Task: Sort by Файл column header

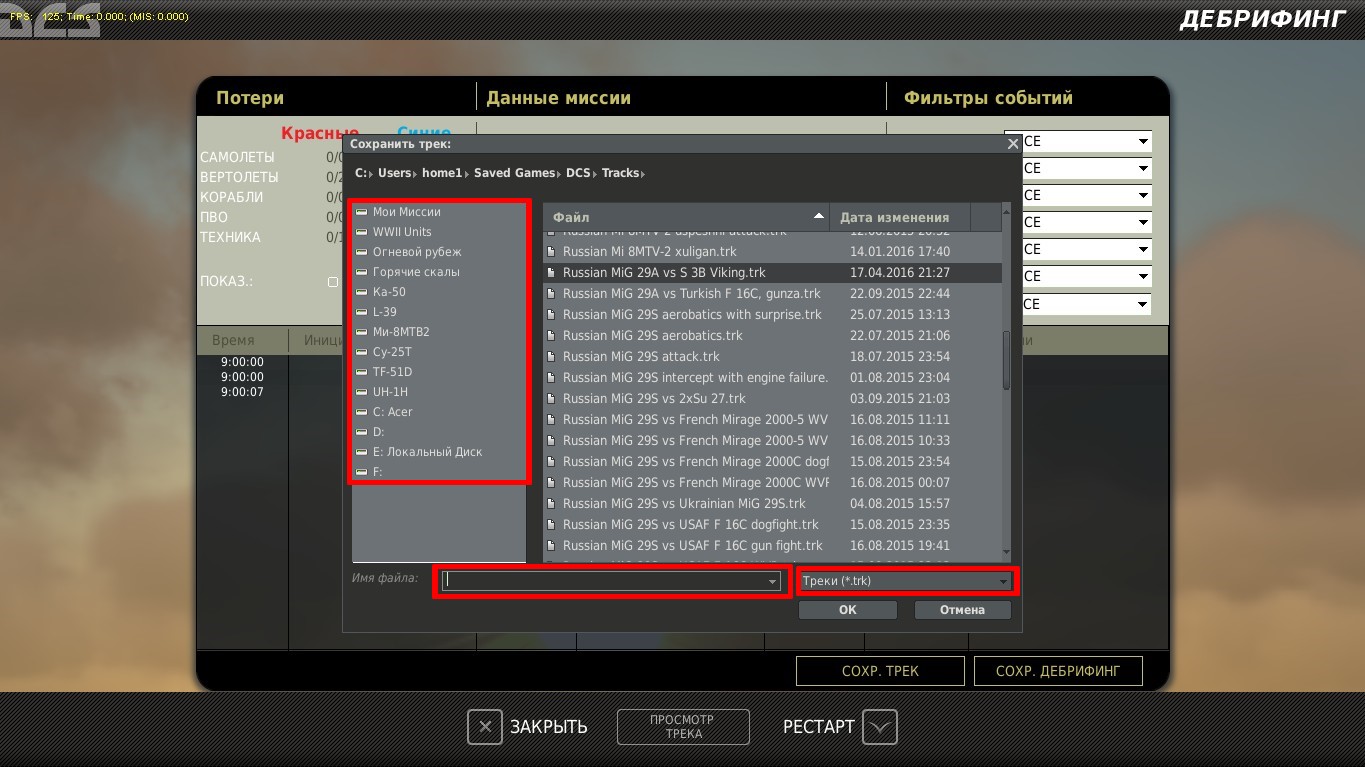Action: [x=686, y=217]
